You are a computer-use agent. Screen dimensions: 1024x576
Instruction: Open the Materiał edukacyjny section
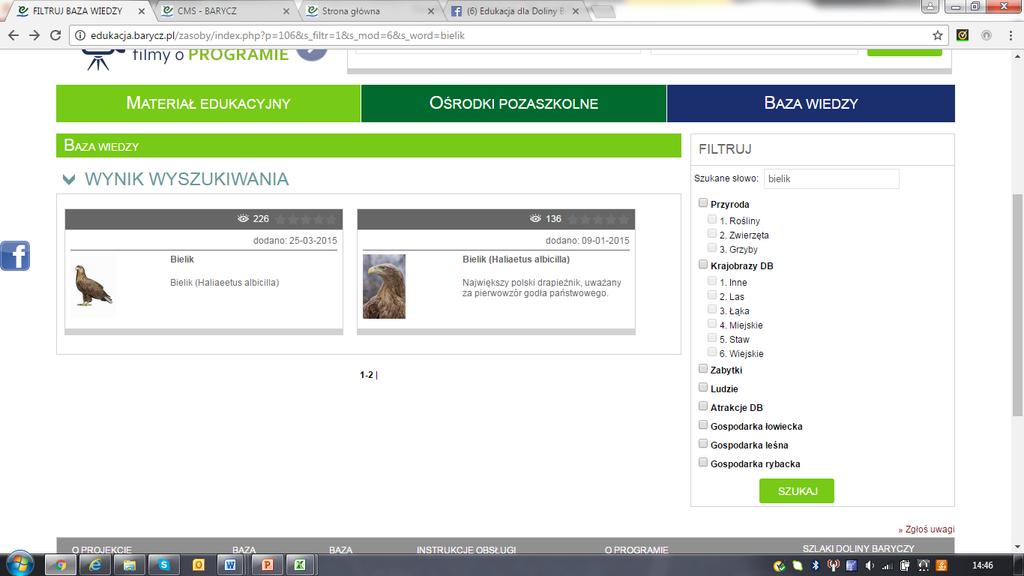coord(208,103)
